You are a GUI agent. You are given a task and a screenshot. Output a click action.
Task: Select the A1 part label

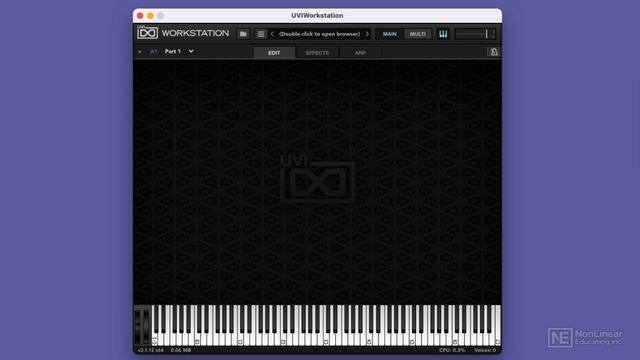click(x=153, y=51)
